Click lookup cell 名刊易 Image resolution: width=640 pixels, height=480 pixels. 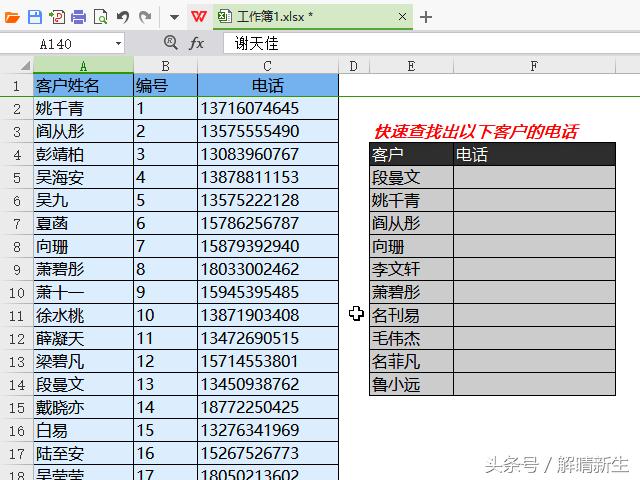pos(411,315)
